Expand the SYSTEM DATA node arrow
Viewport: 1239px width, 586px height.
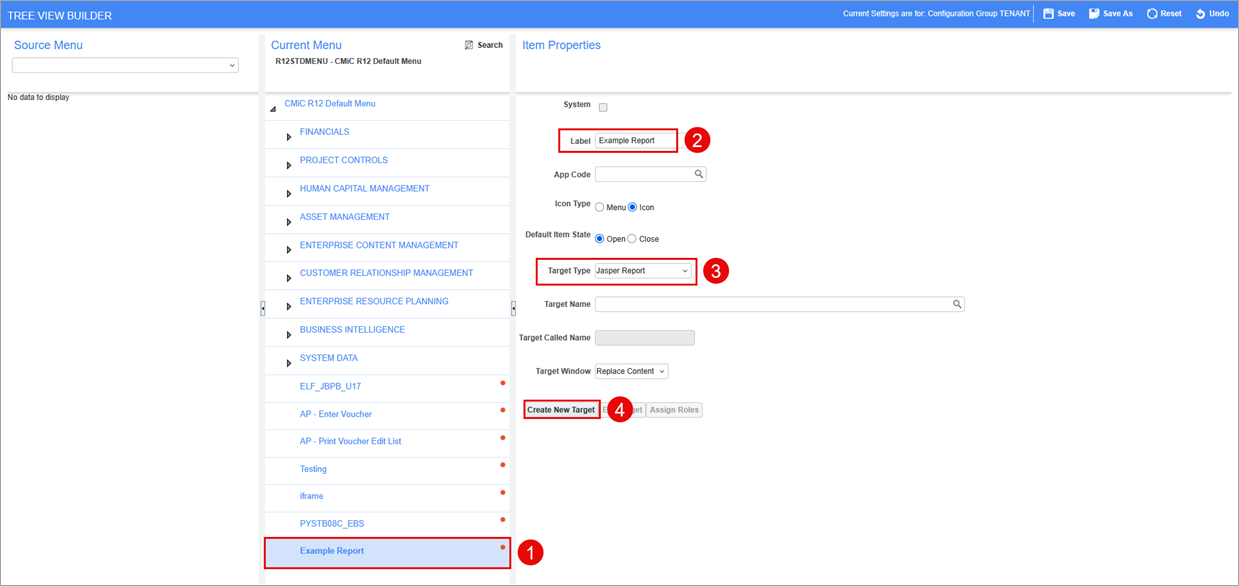pyautogui.click(x=289, y=363)
